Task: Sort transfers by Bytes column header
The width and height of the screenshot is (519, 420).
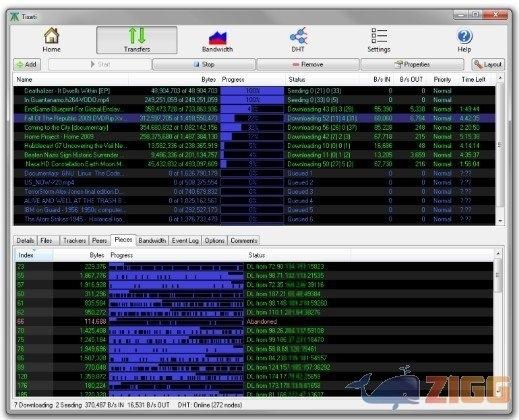Action: [x=174, y=79]
